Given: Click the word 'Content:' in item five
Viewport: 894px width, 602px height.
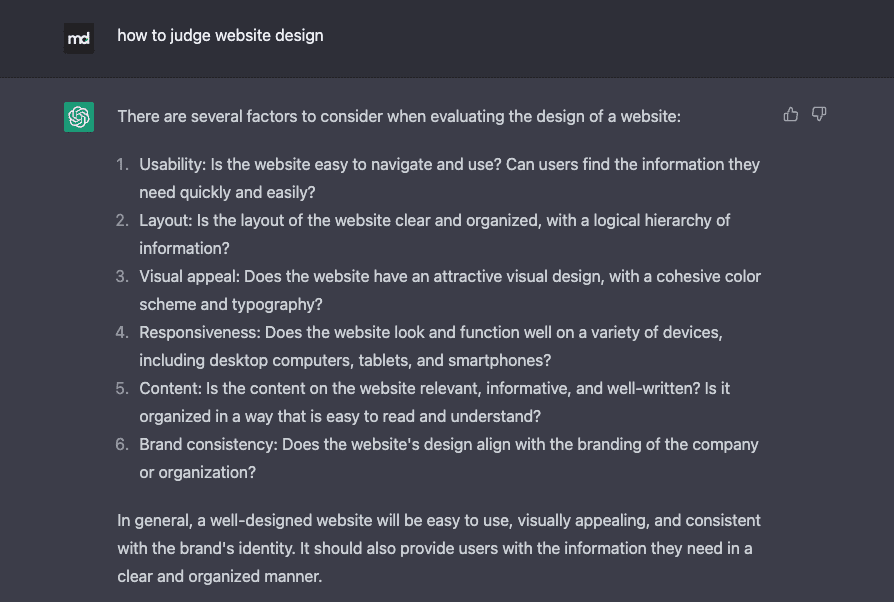Looking at the screenshot, I should click(170, 388).
